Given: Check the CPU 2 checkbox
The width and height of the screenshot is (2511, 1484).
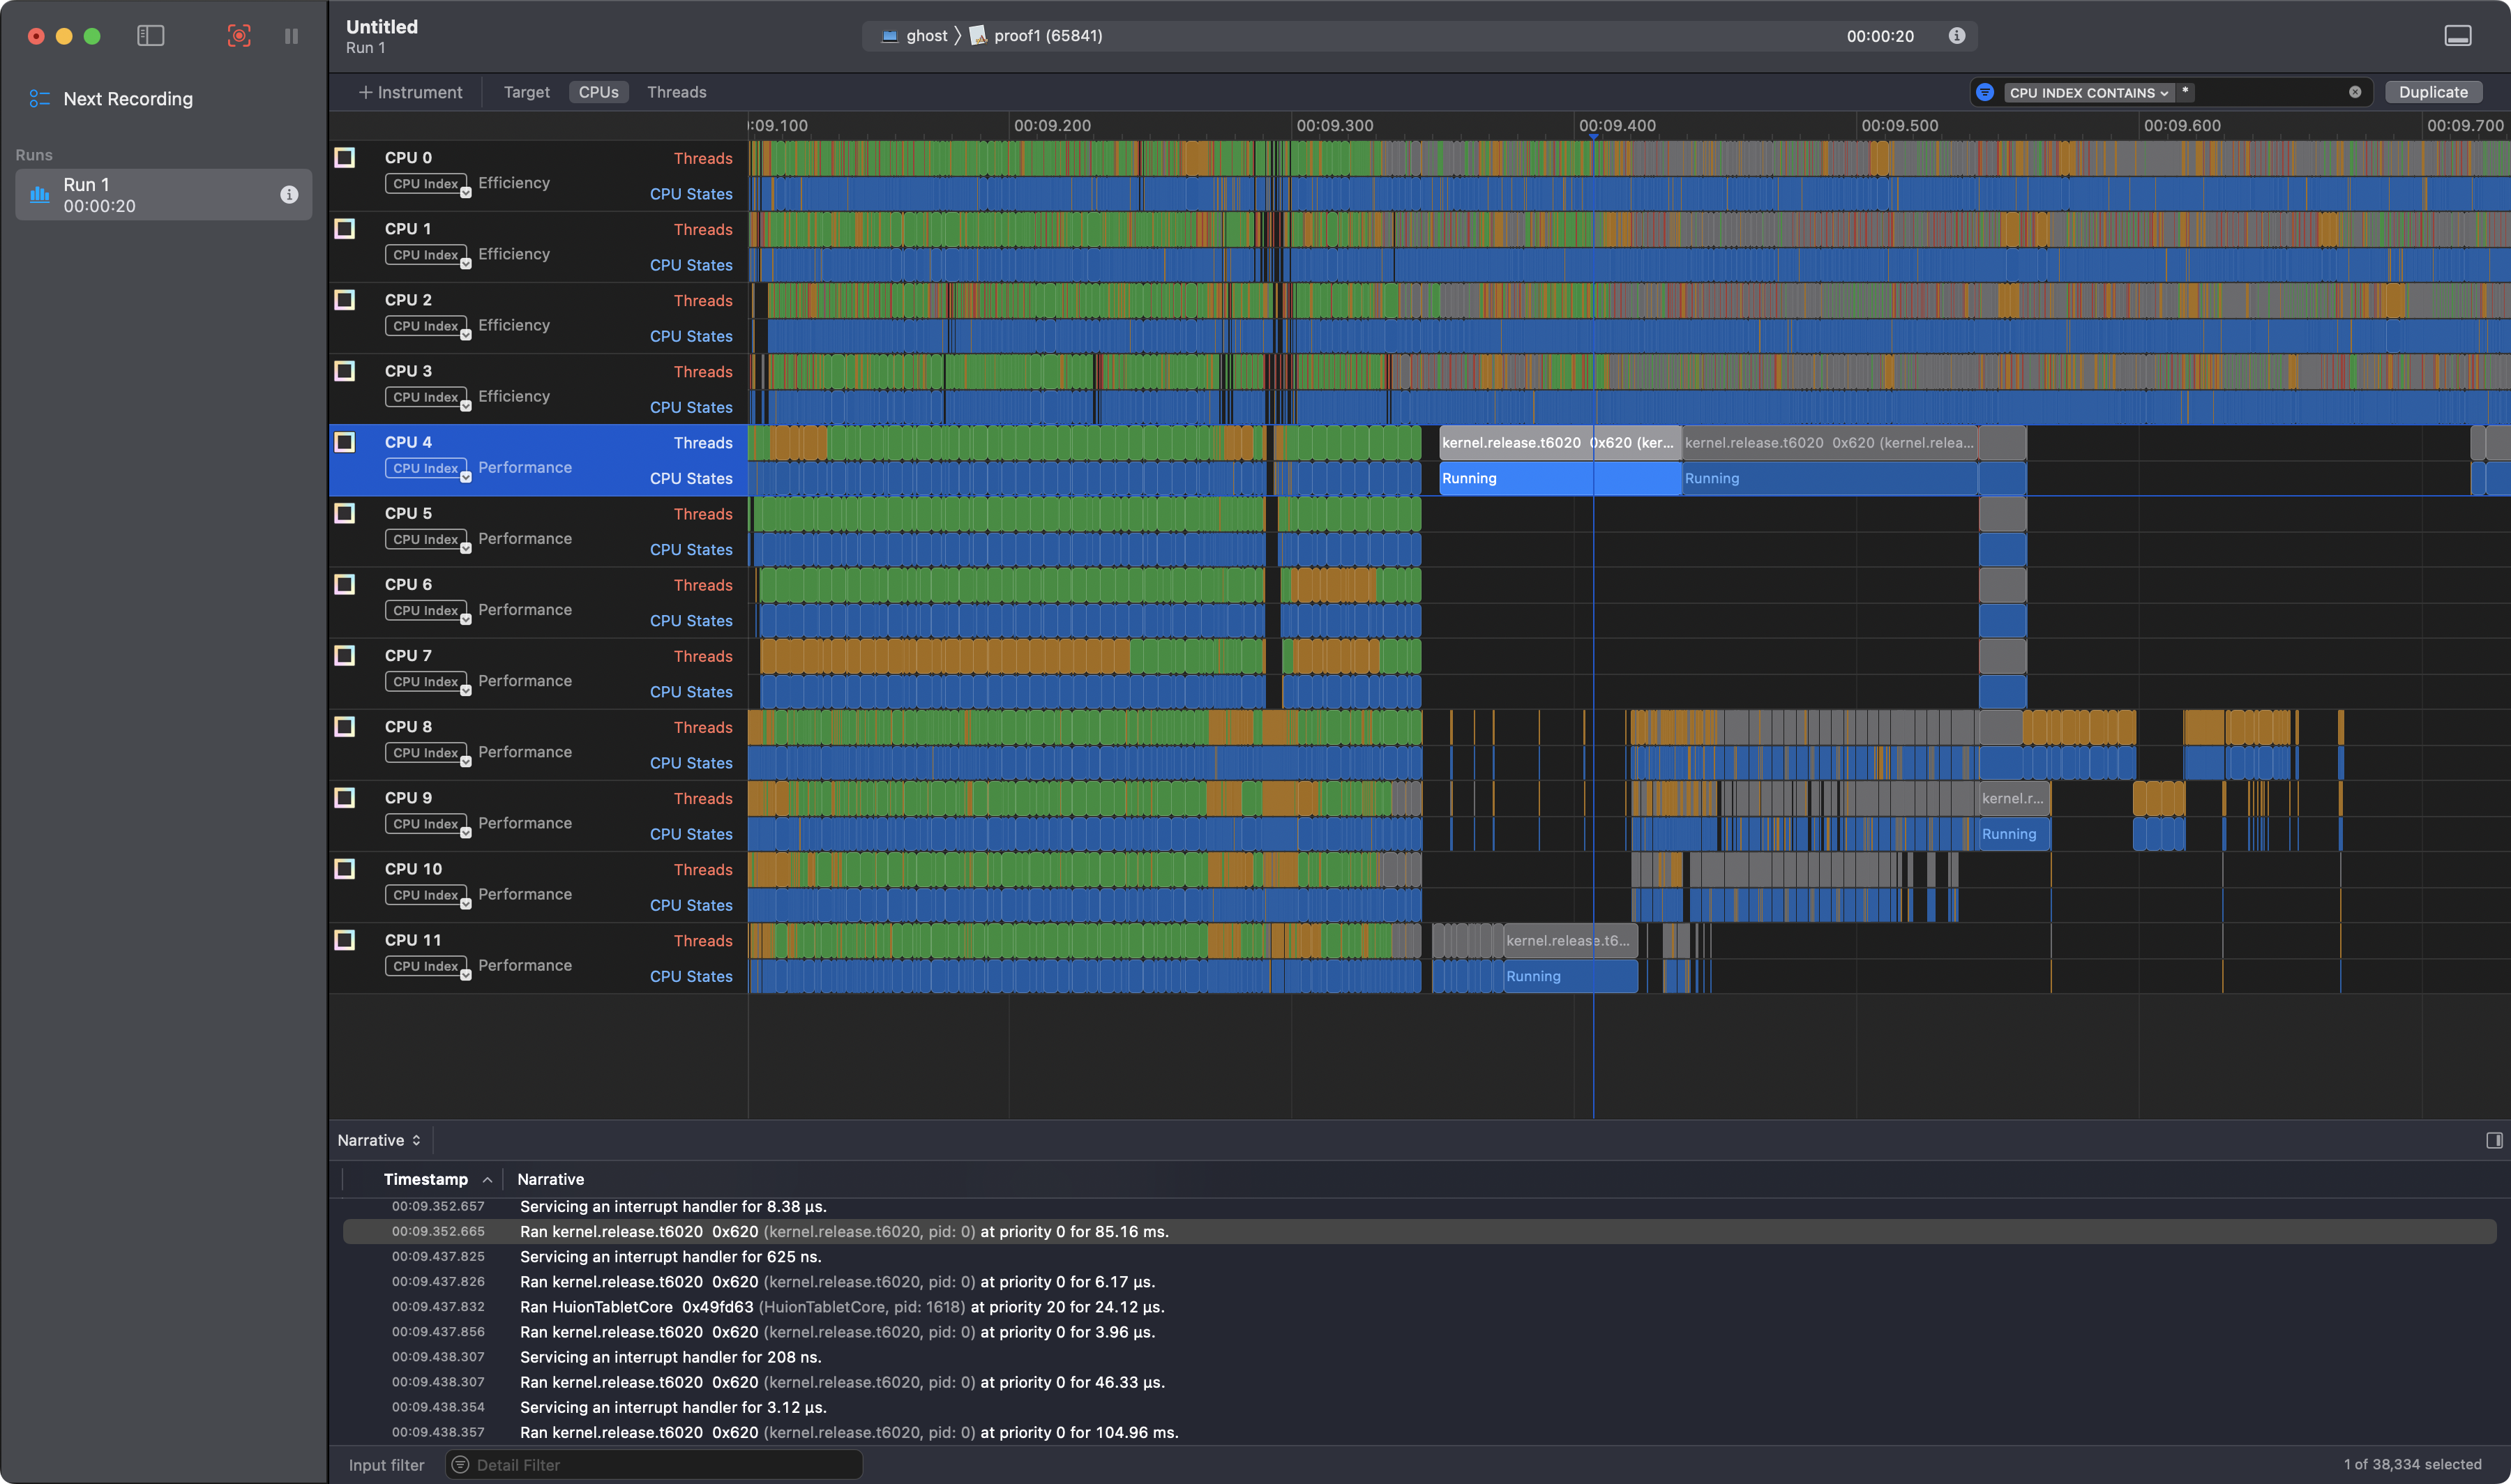Looking at the screenshot, I should (345, 300).
